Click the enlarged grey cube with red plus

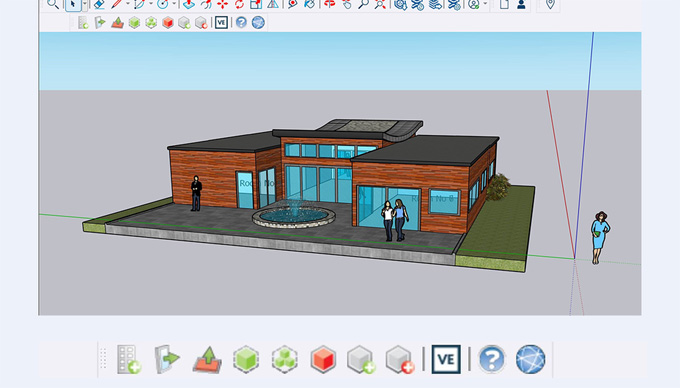(x=400, y=359)
